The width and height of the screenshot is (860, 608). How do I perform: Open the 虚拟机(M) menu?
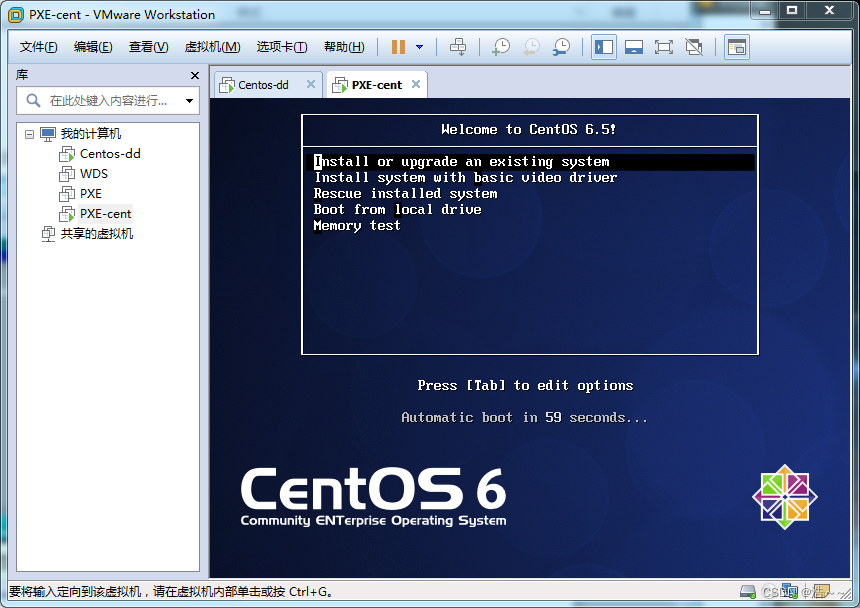(x=212, y=47)
